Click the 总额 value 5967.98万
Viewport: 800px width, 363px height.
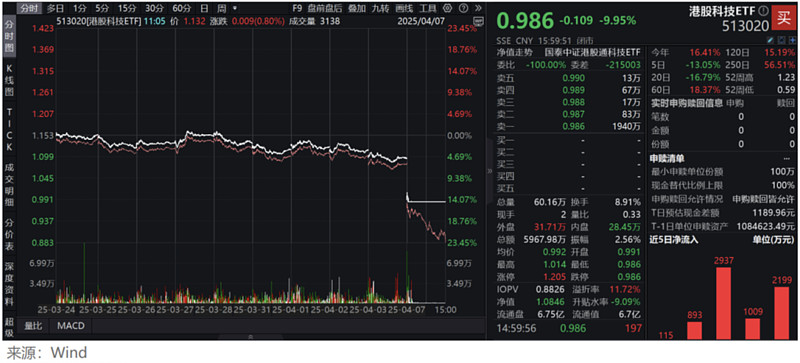[546, 239]
